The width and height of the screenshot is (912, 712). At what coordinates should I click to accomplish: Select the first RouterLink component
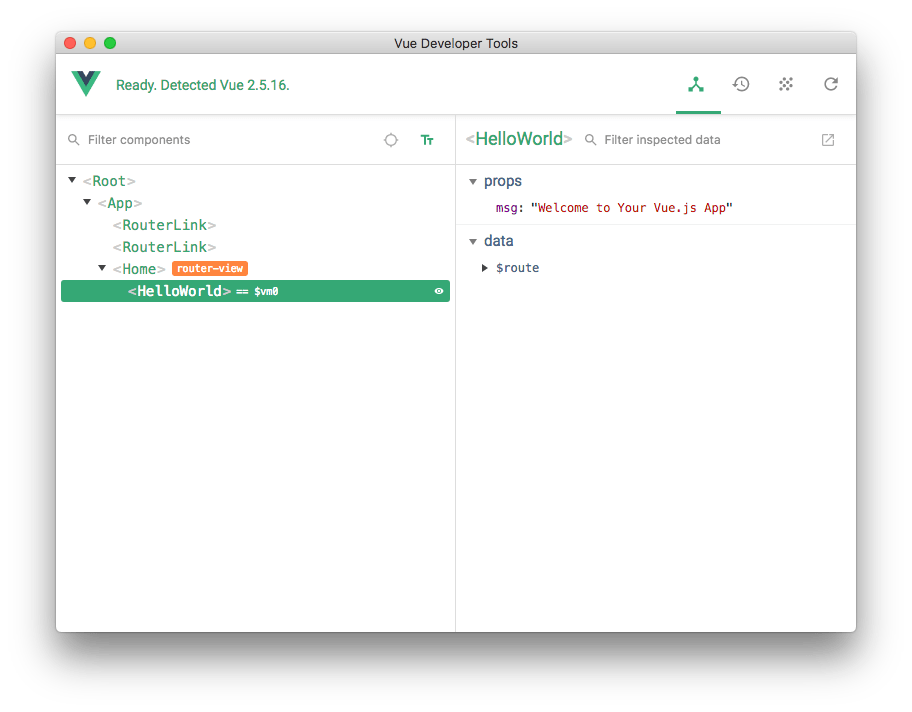(x=162, y=225)
